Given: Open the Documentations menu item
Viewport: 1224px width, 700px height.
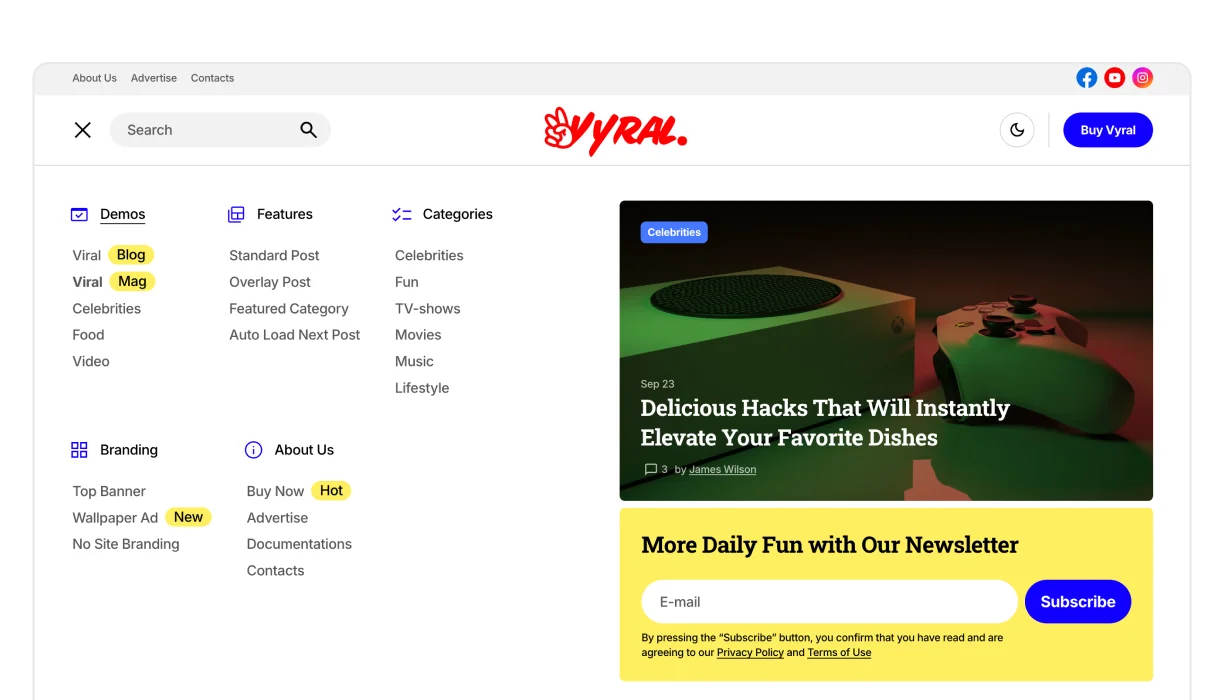Looking at the screenshot, I should (299, 544).
